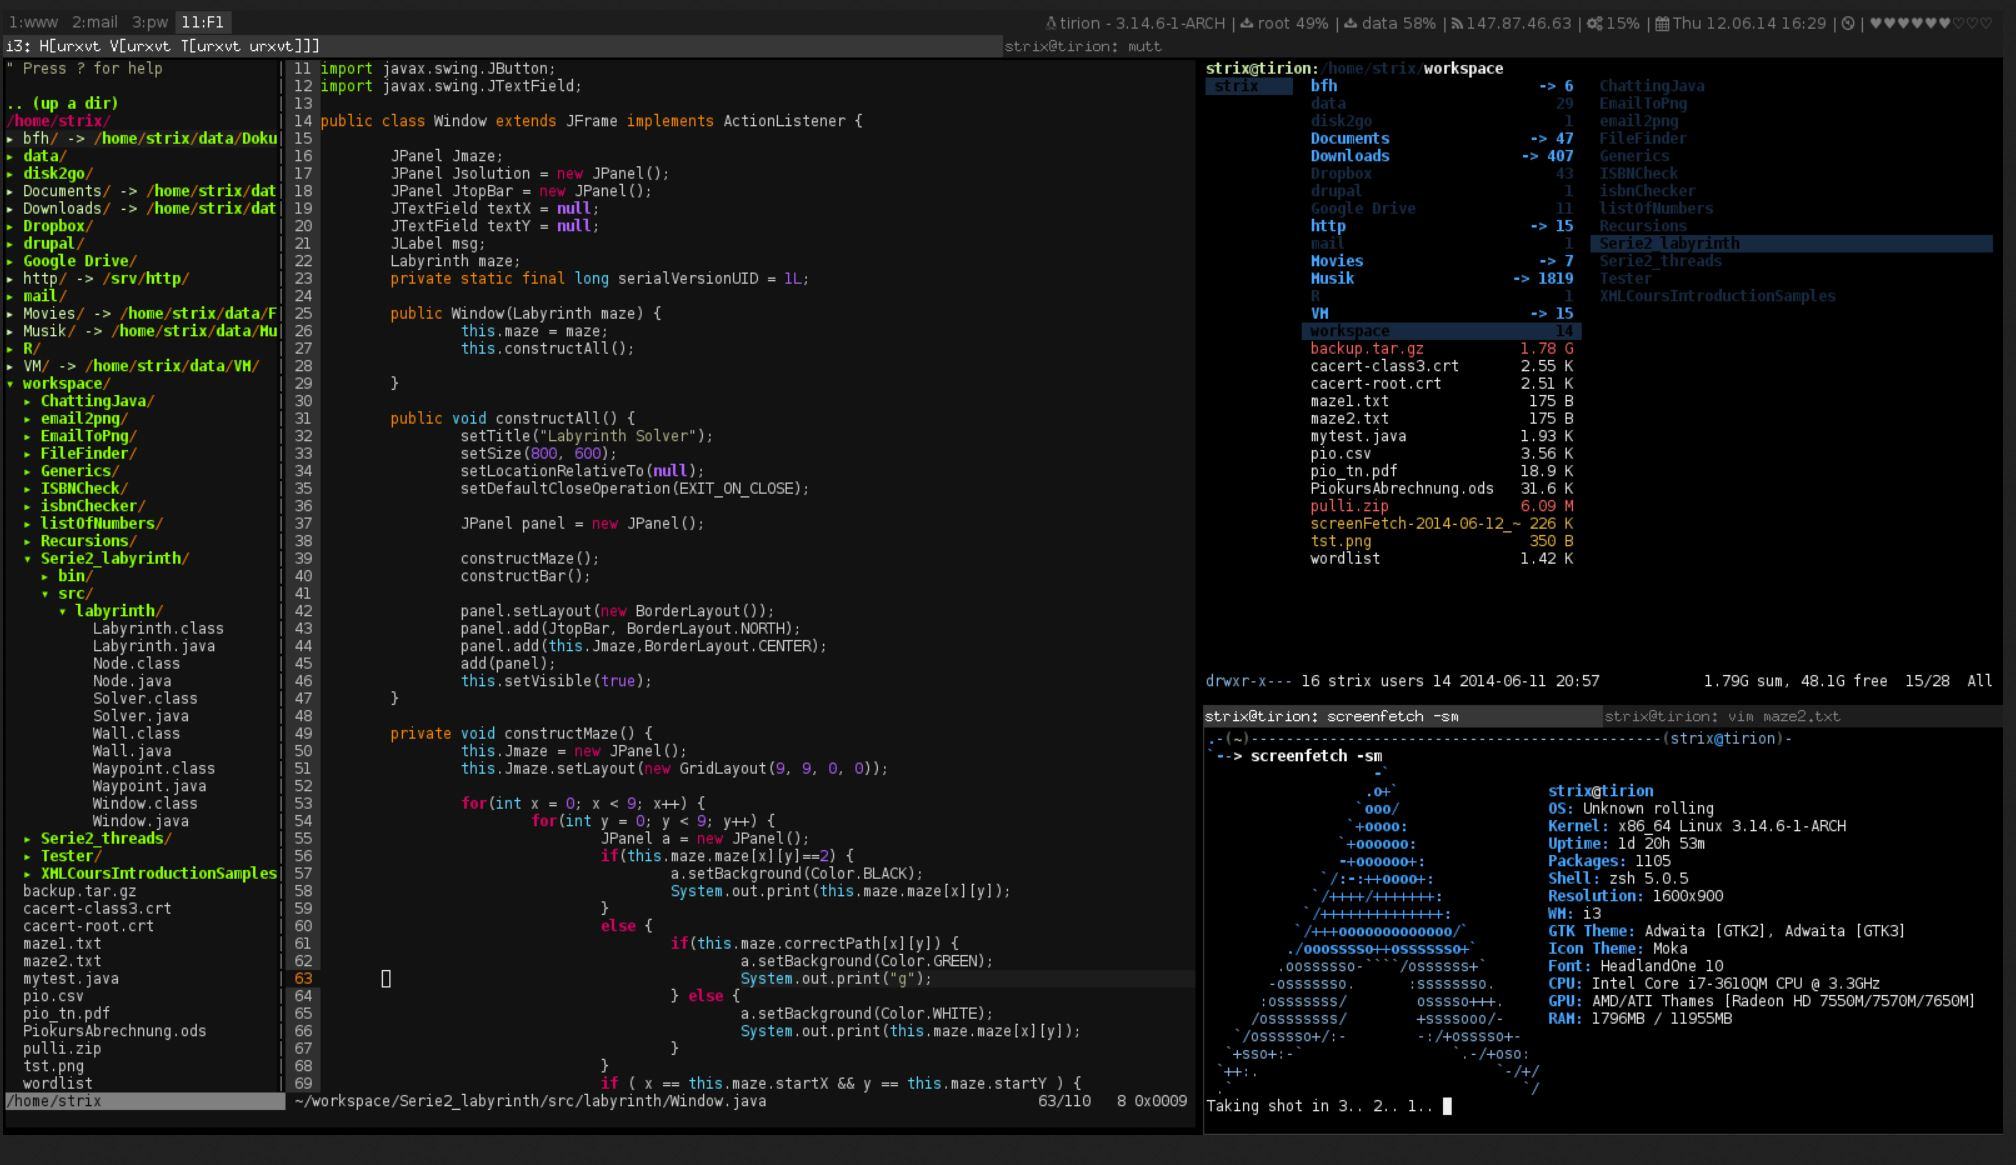The height and width of the screenshot is (1165, 2016).
Task: Open PiokursAbrechnung.ods in the NERDTree
Action: (115, 1031)
